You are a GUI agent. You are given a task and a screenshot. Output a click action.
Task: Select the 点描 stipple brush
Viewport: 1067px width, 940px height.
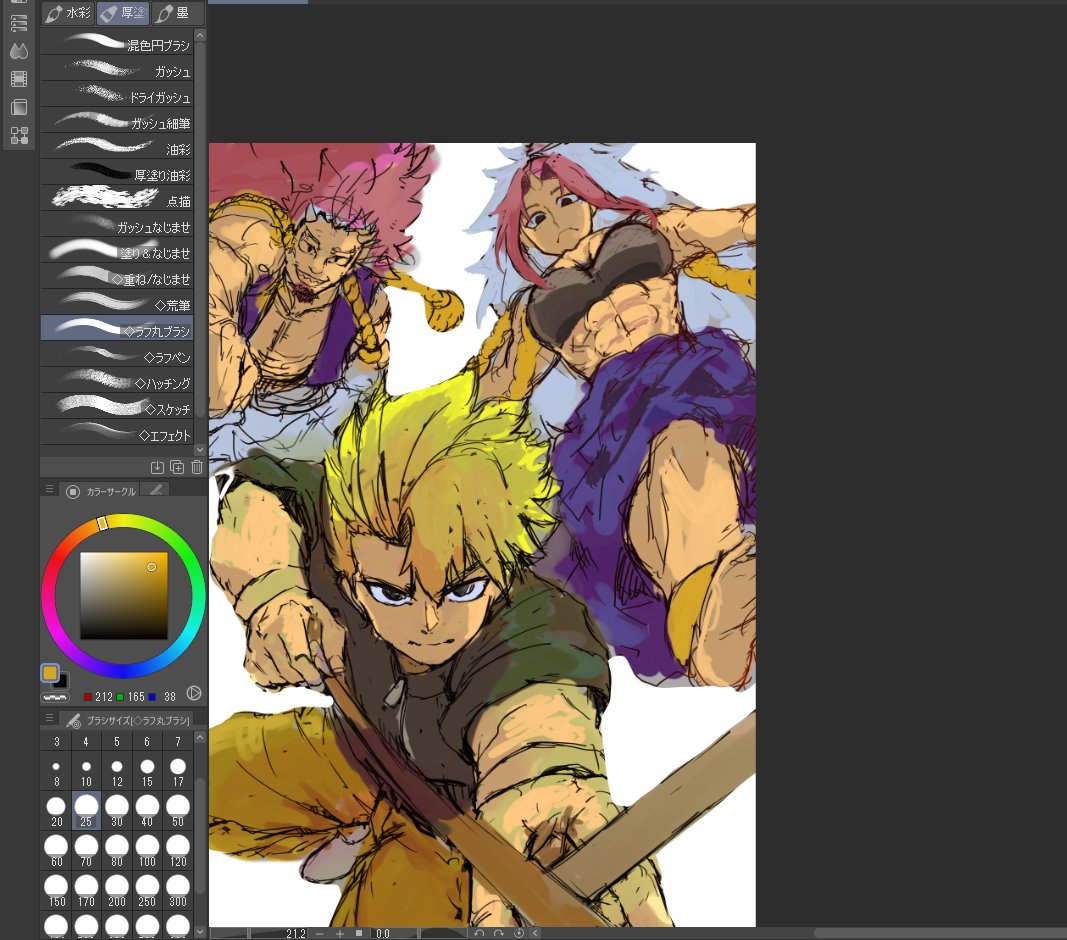(117, 198)
